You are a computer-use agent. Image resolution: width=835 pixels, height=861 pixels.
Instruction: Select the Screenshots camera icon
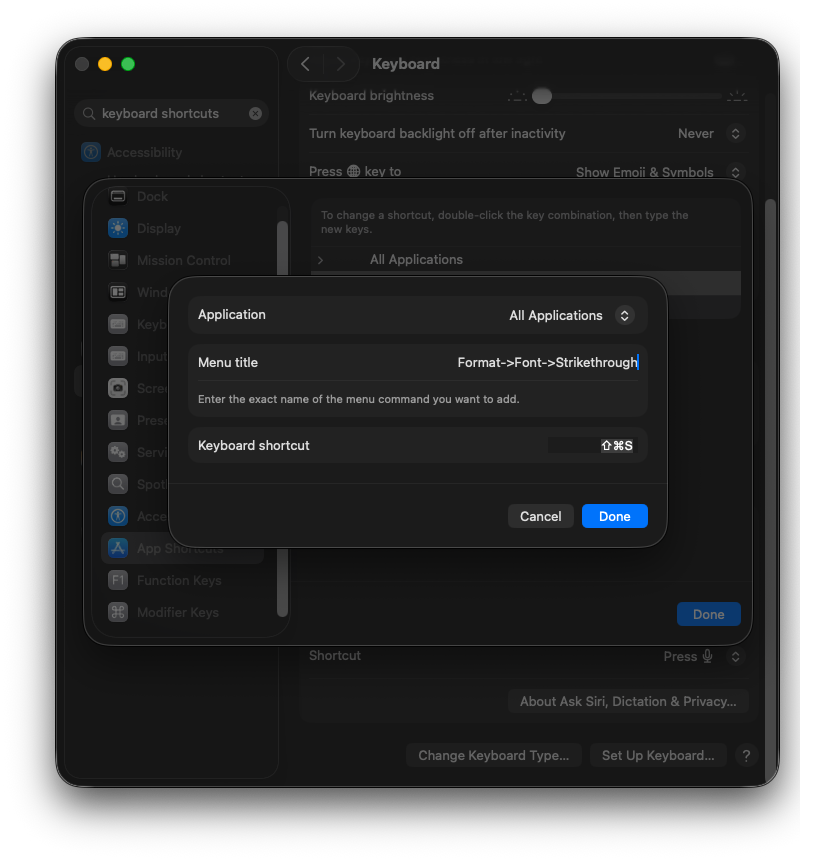click(118, 388)
